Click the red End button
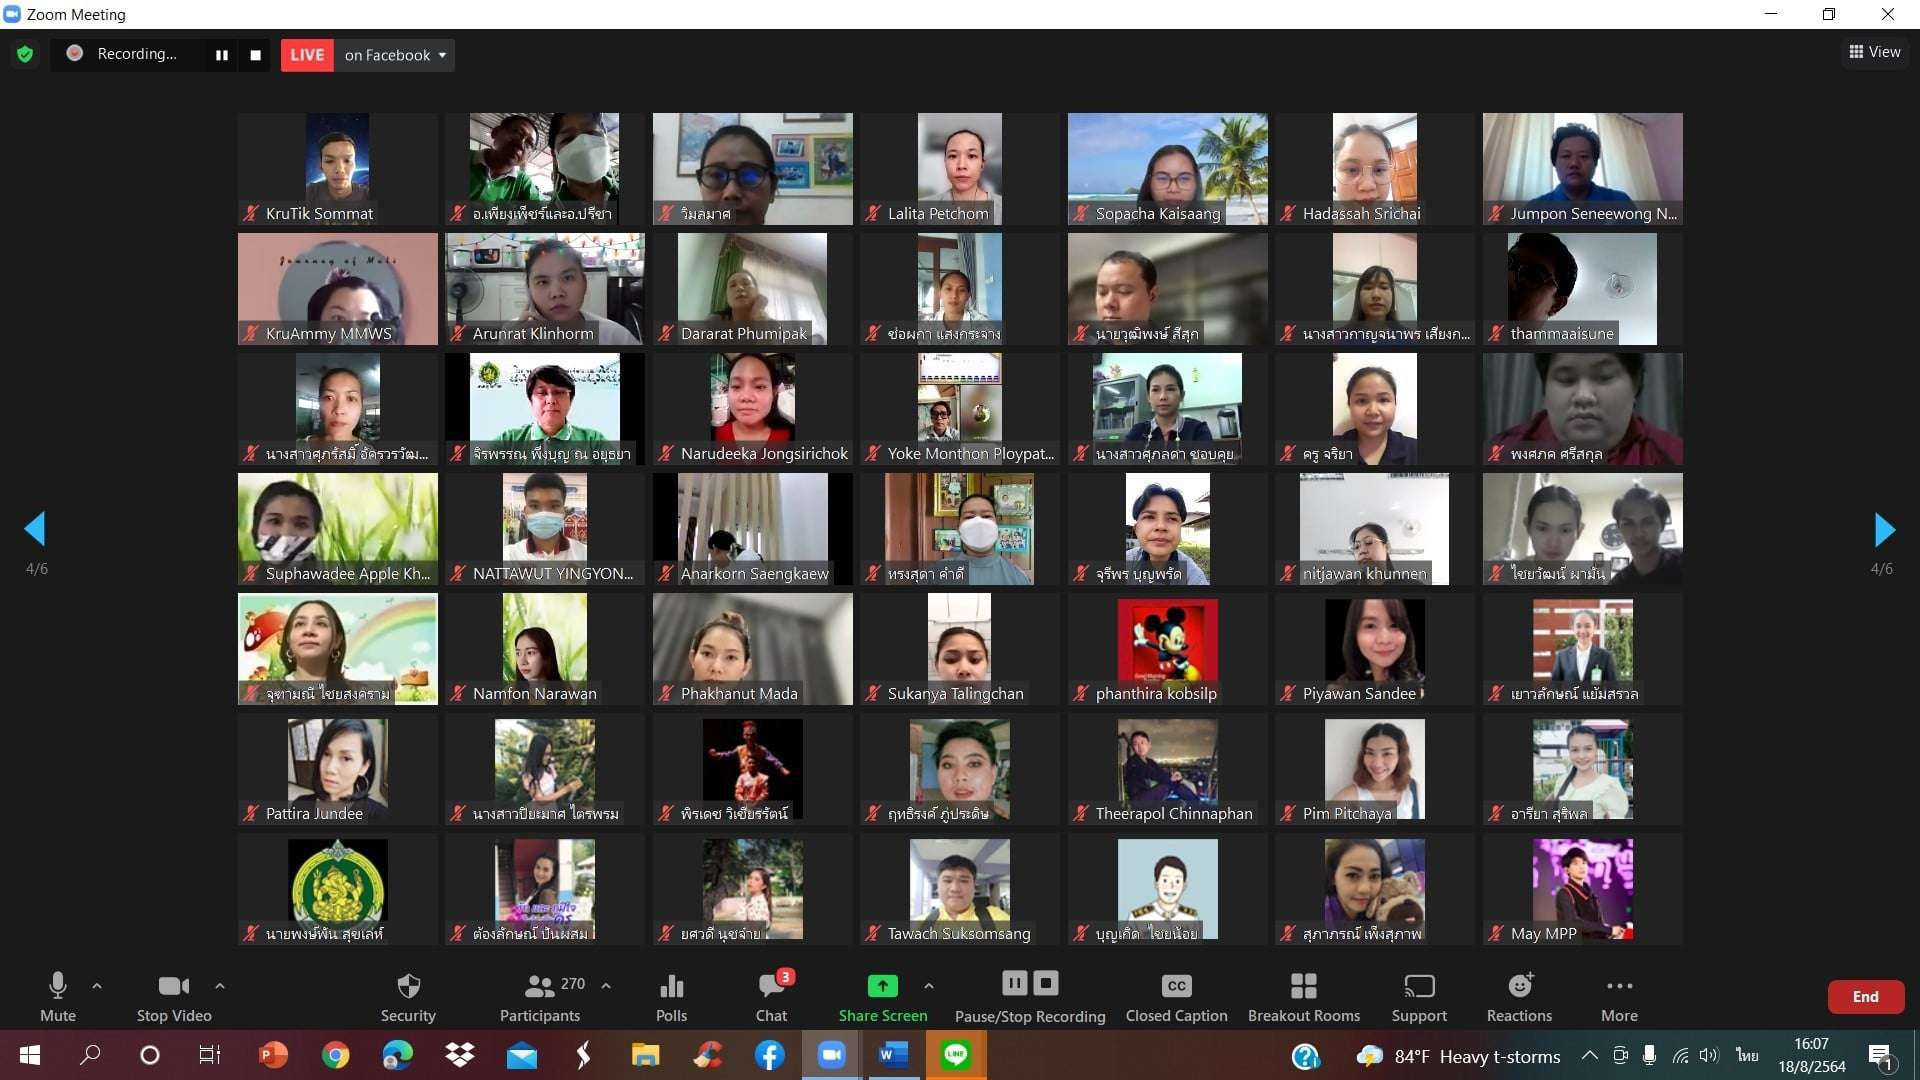The image size is (1920, 1080). pyautogui.click(x=1865, y=997)
